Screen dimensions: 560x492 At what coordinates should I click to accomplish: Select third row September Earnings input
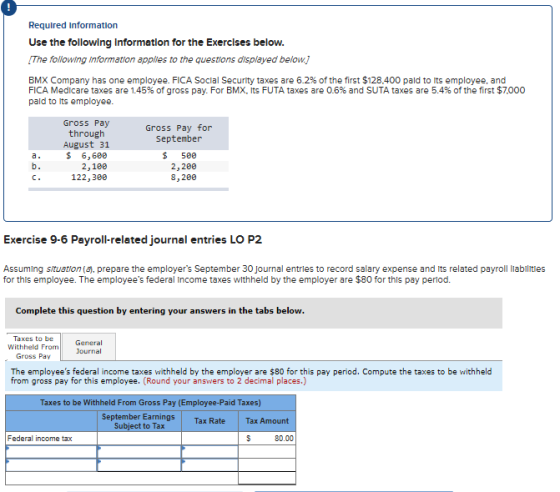[x=139, y=465]
